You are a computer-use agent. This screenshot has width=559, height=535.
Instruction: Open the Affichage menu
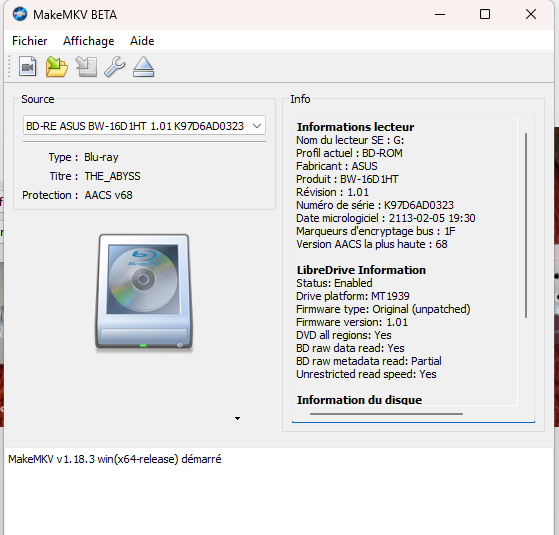[x=89, y=41]
